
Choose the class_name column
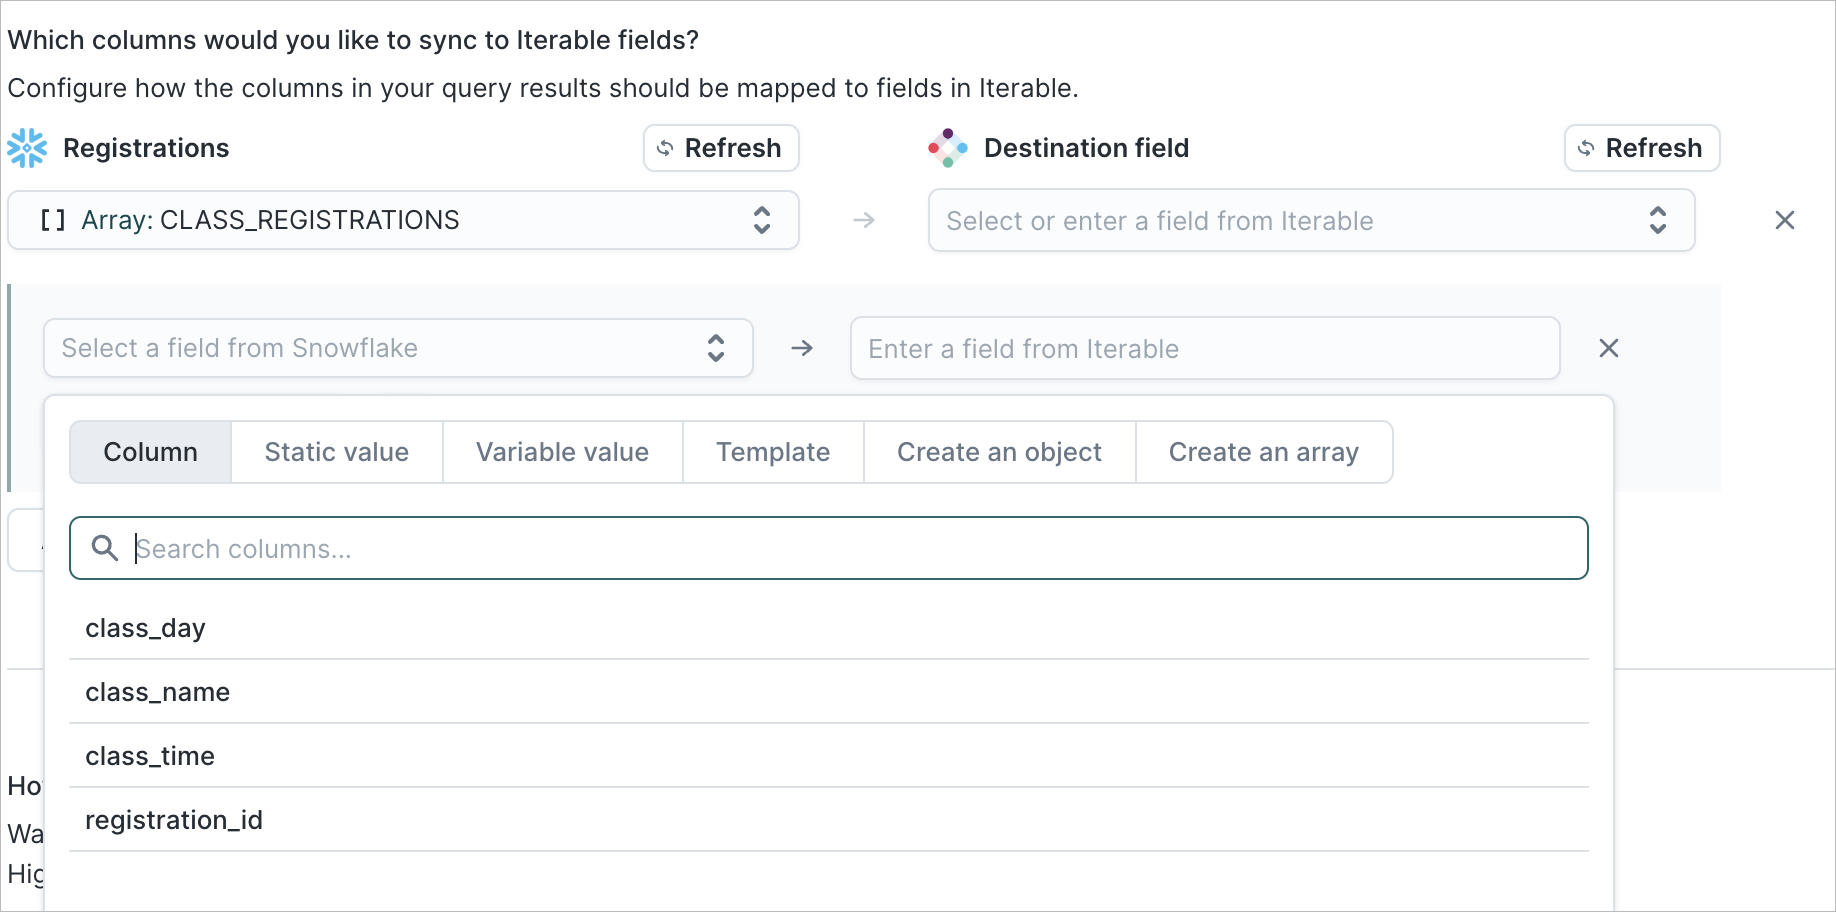pyautogui.click(x=829, y=692)
